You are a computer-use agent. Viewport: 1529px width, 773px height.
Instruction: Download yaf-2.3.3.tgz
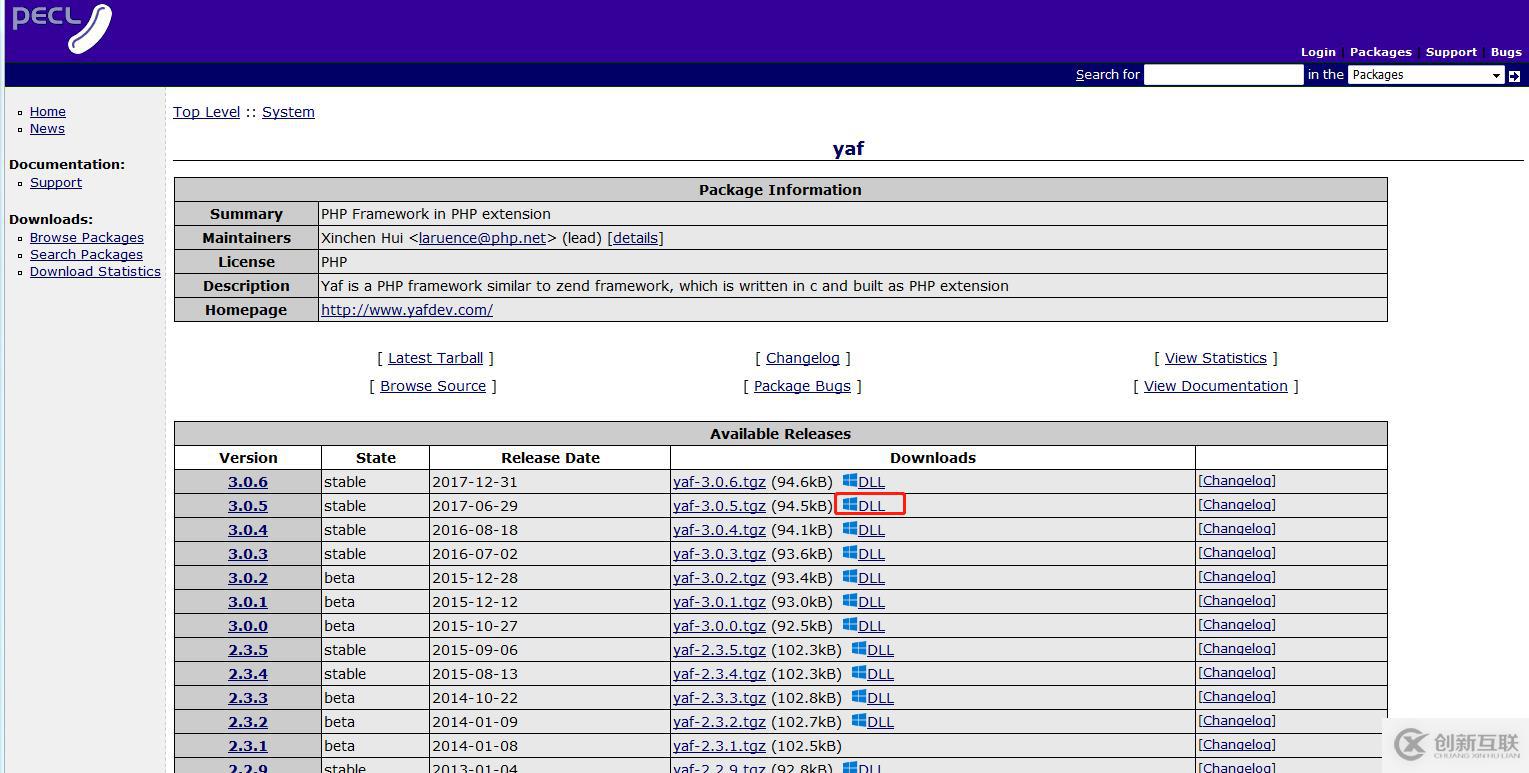(x=719, y=698)
